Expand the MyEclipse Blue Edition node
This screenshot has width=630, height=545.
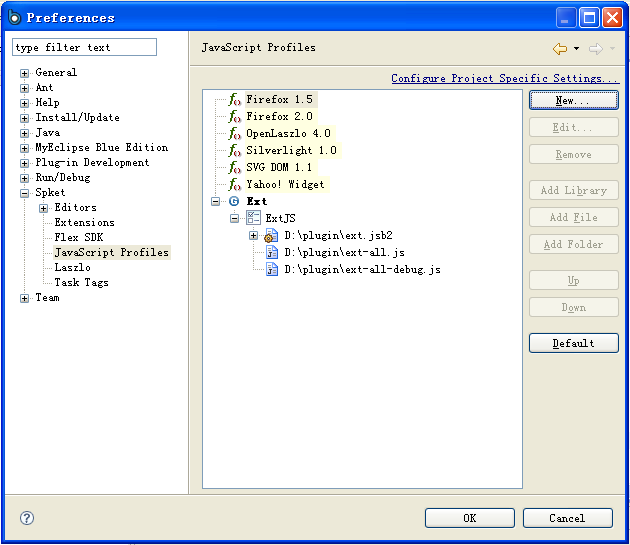[25, 148]
